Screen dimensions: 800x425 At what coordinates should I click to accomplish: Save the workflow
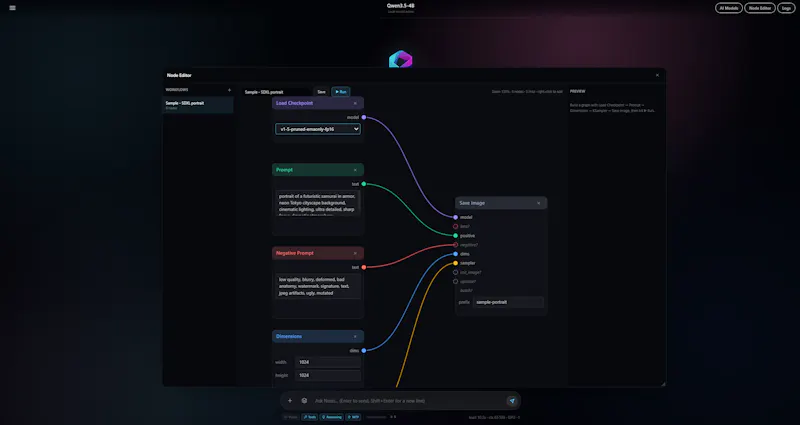coord(321,92)
